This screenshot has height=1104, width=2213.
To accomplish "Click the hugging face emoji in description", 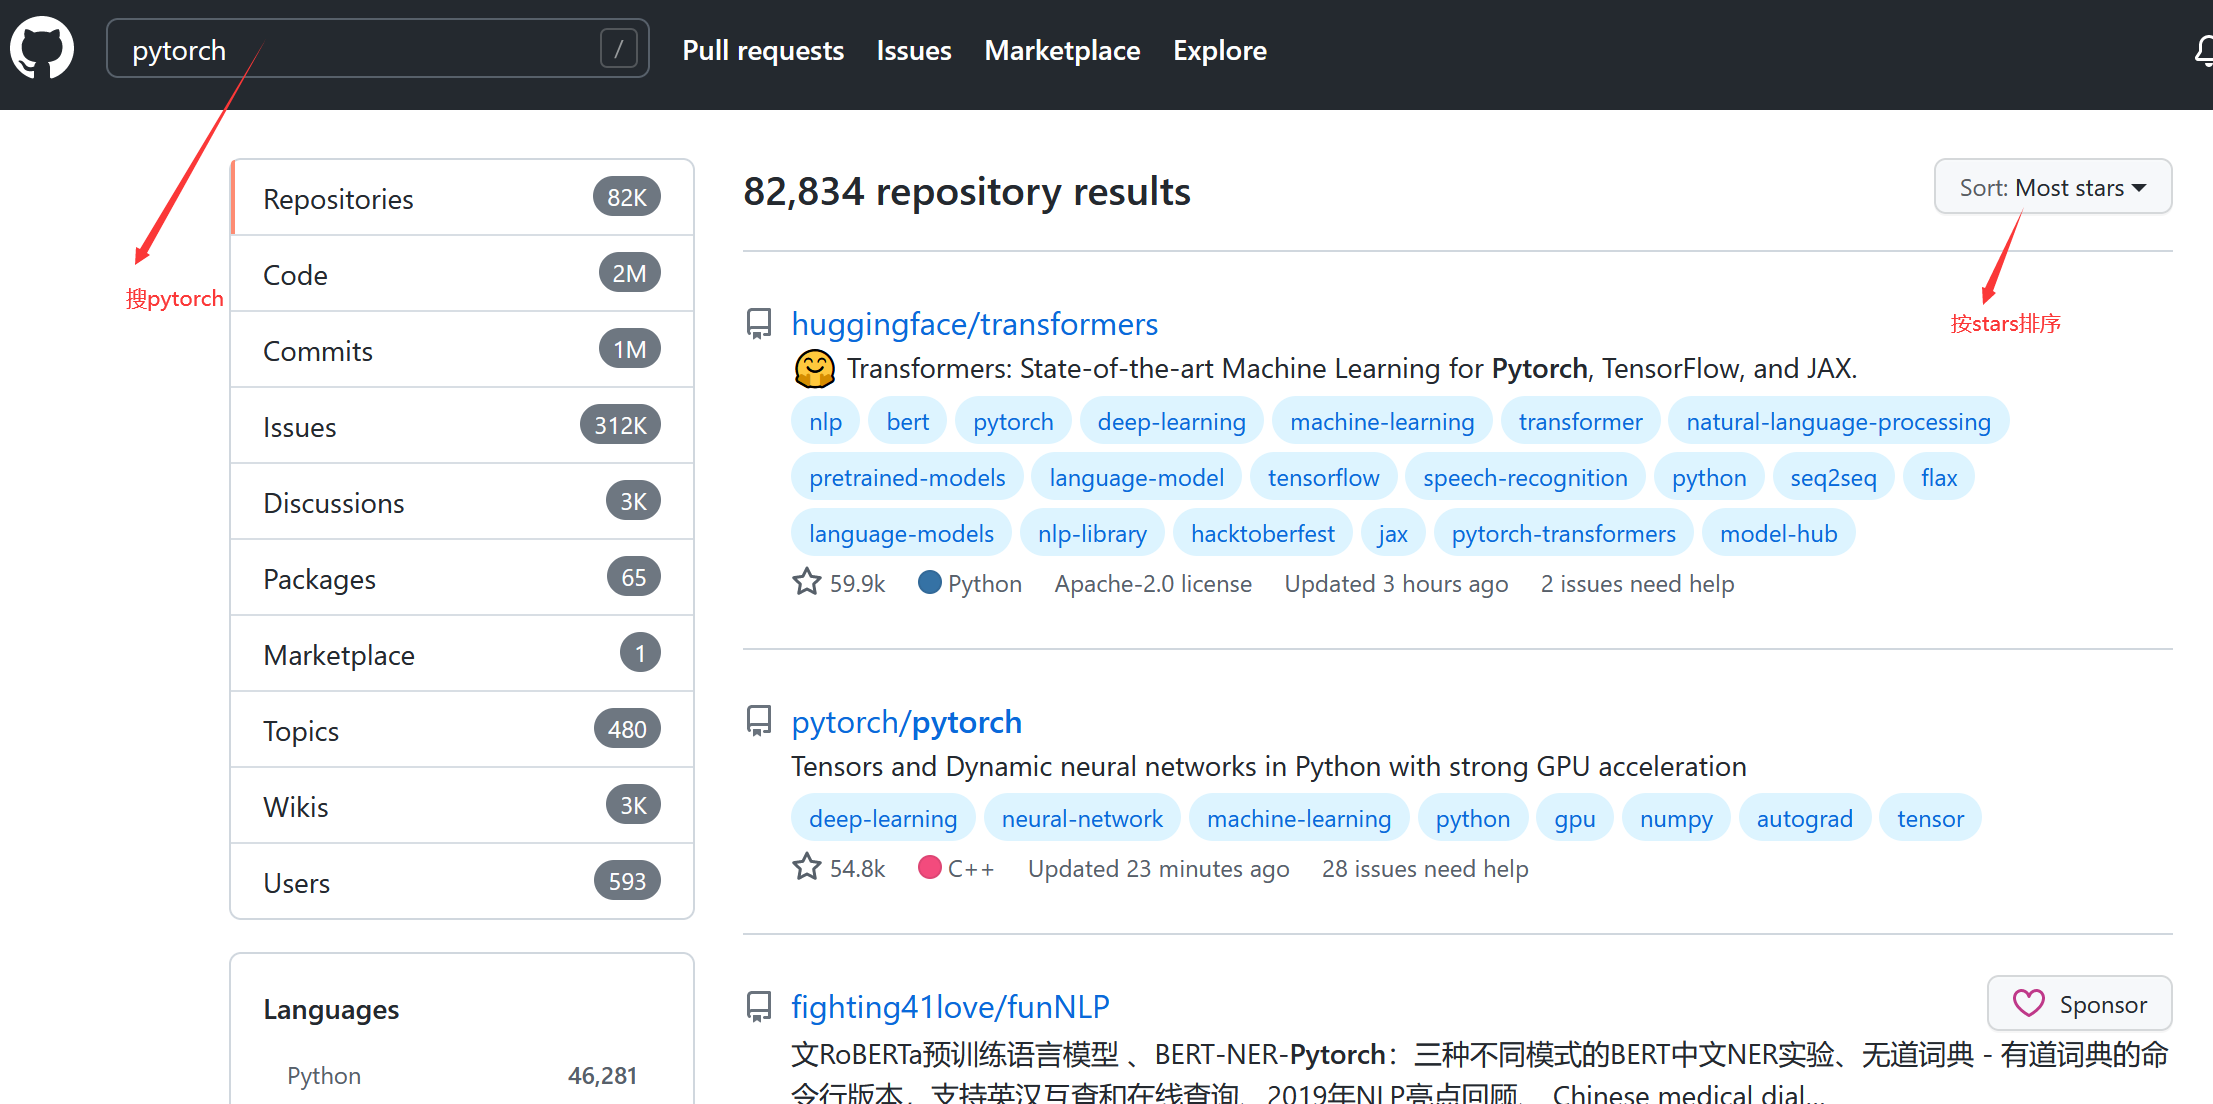I will (815, 369).
